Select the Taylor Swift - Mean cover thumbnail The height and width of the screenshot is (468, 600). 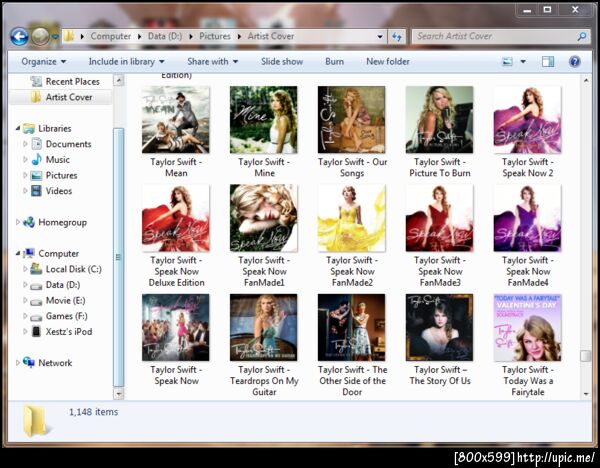(176, 119)
